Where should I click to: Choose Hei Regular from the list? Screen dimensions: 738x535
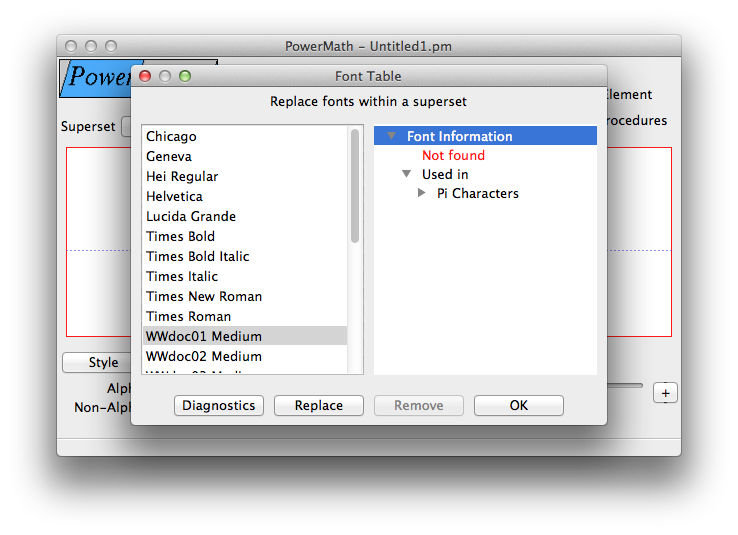tap(245, 176)
